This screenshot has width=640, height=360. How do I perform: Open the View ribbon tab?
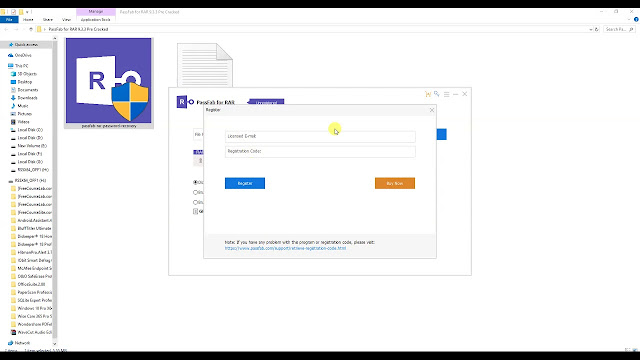66,20
